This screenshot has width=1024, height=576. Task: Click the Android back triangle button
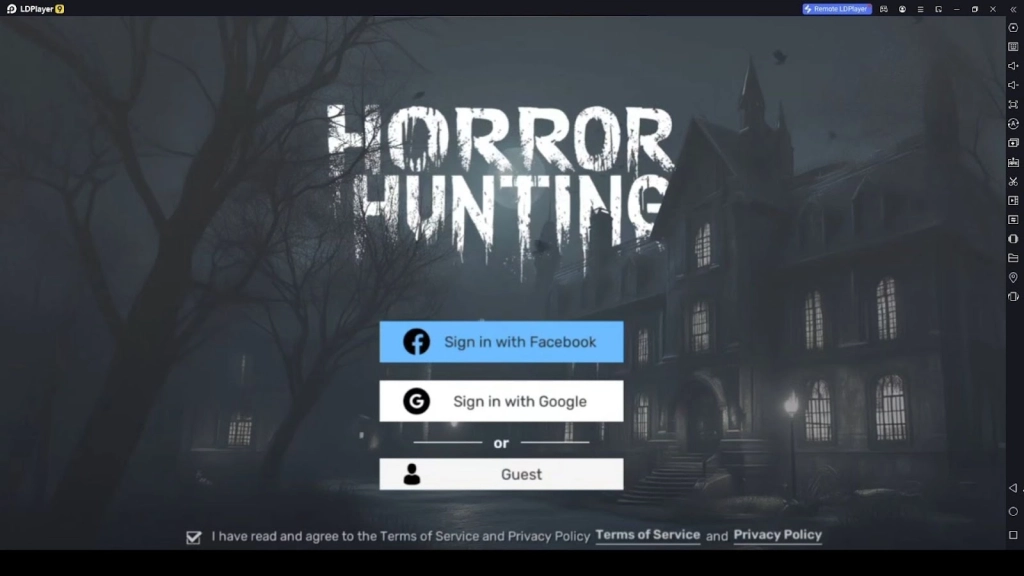pyautogui.click(x=1013, y=488)
